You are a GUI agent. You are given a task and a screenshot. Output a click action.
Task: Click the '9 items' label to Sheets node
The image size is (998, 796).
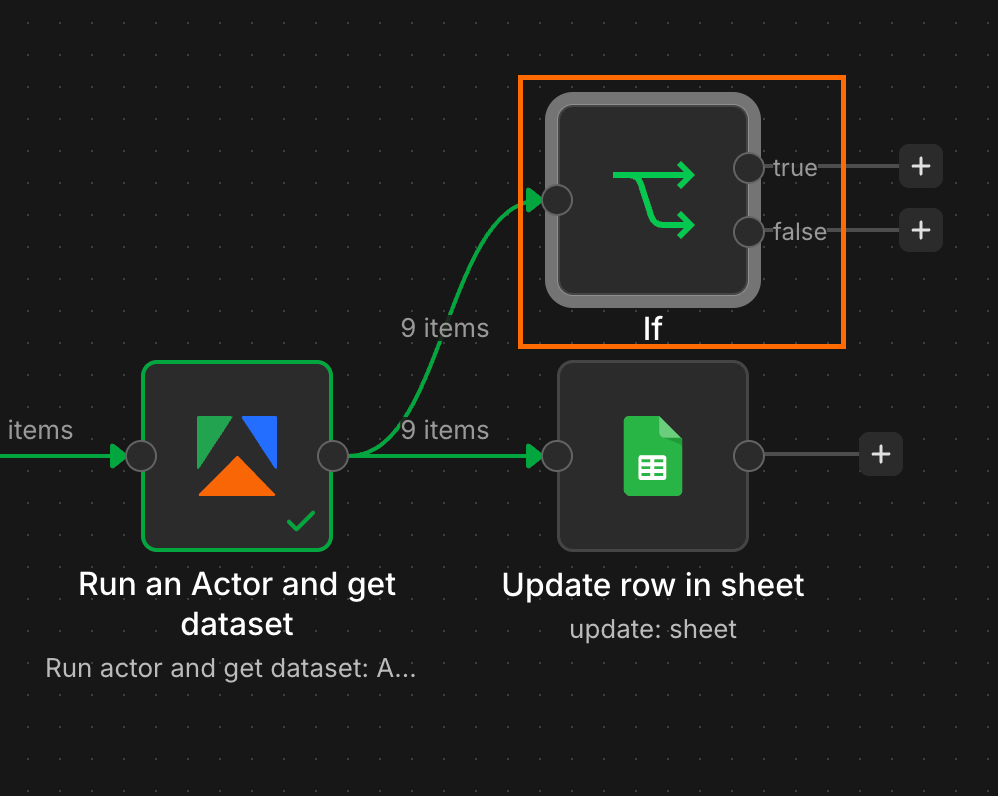tap(445, 430)
